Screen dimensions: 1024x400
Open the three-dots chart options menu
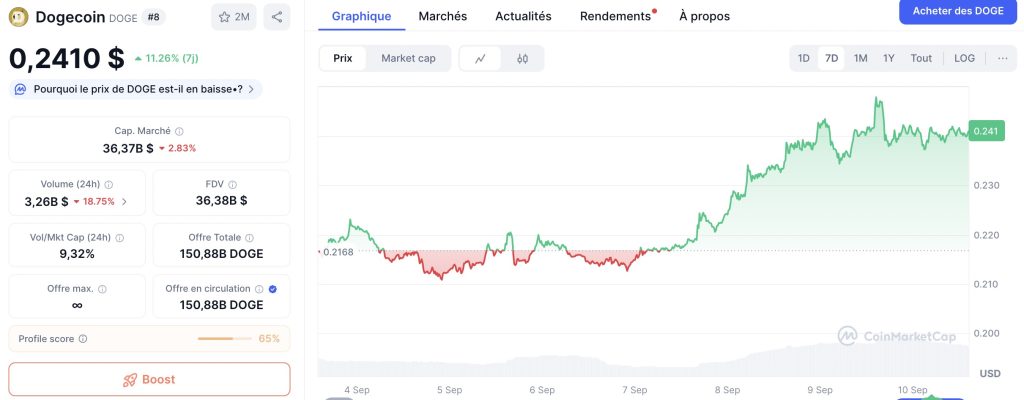1003,58
